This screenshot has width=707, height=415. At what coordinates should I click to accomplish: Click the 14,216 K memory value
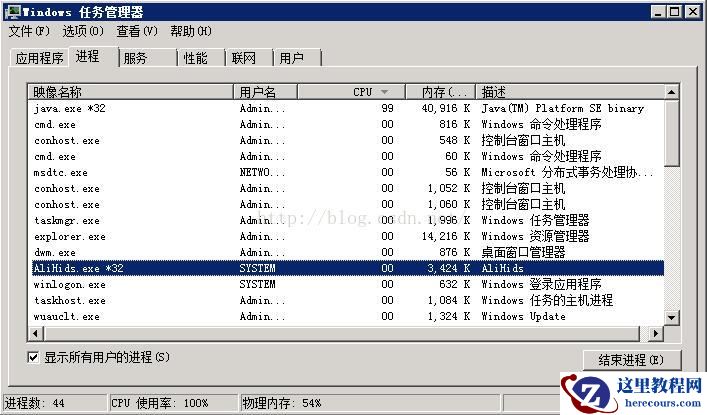(x=446, y=236)
